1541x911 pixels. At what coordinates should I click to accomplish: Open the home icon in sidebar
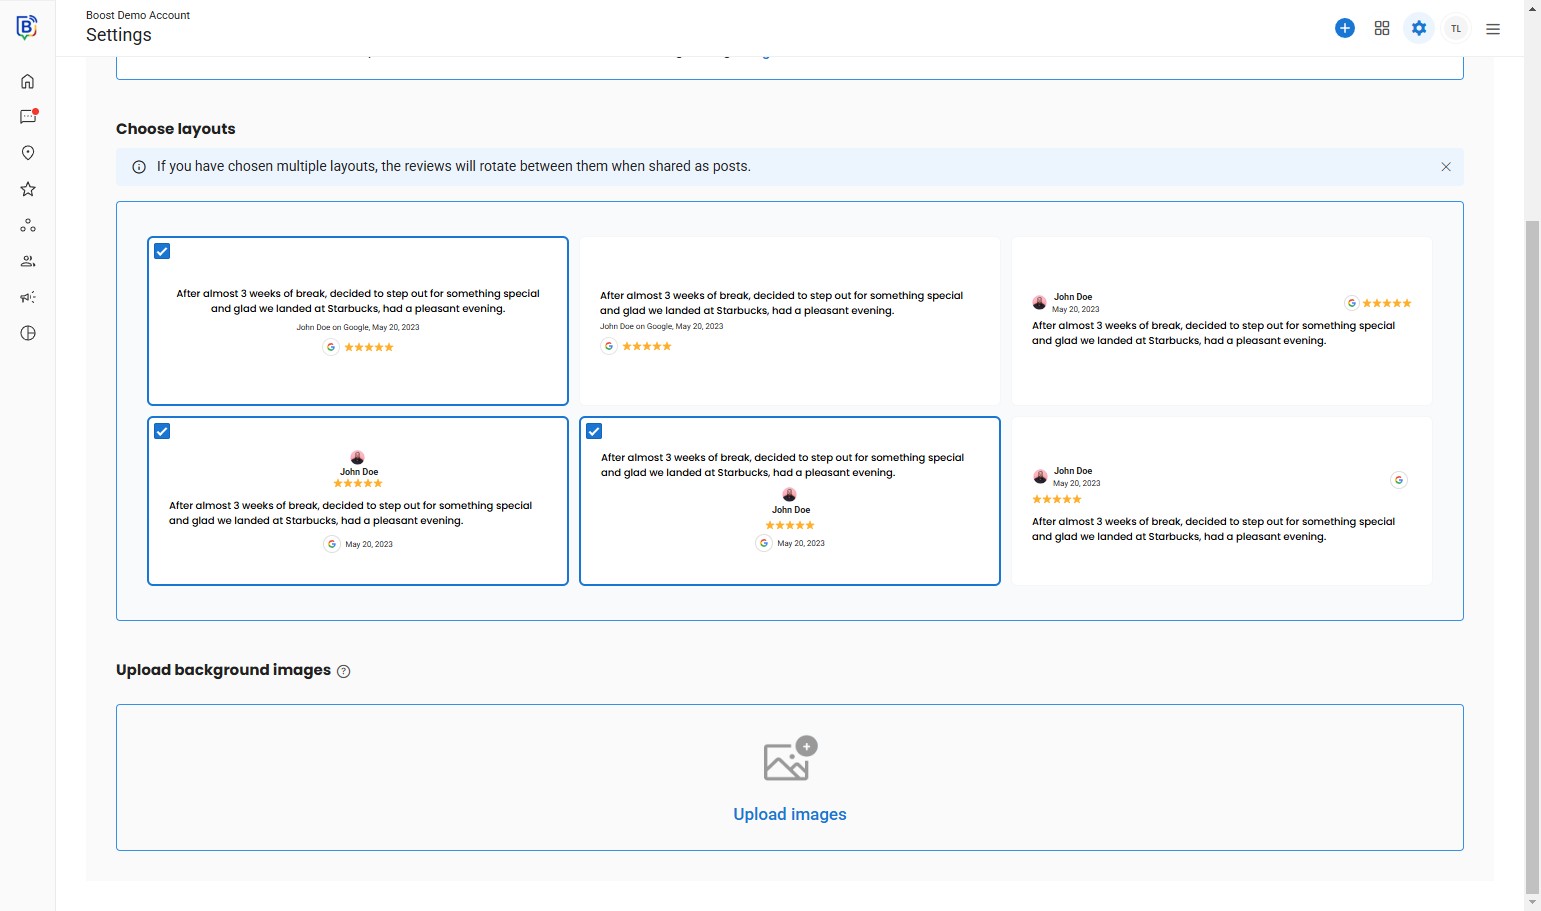tap(28, 81)
